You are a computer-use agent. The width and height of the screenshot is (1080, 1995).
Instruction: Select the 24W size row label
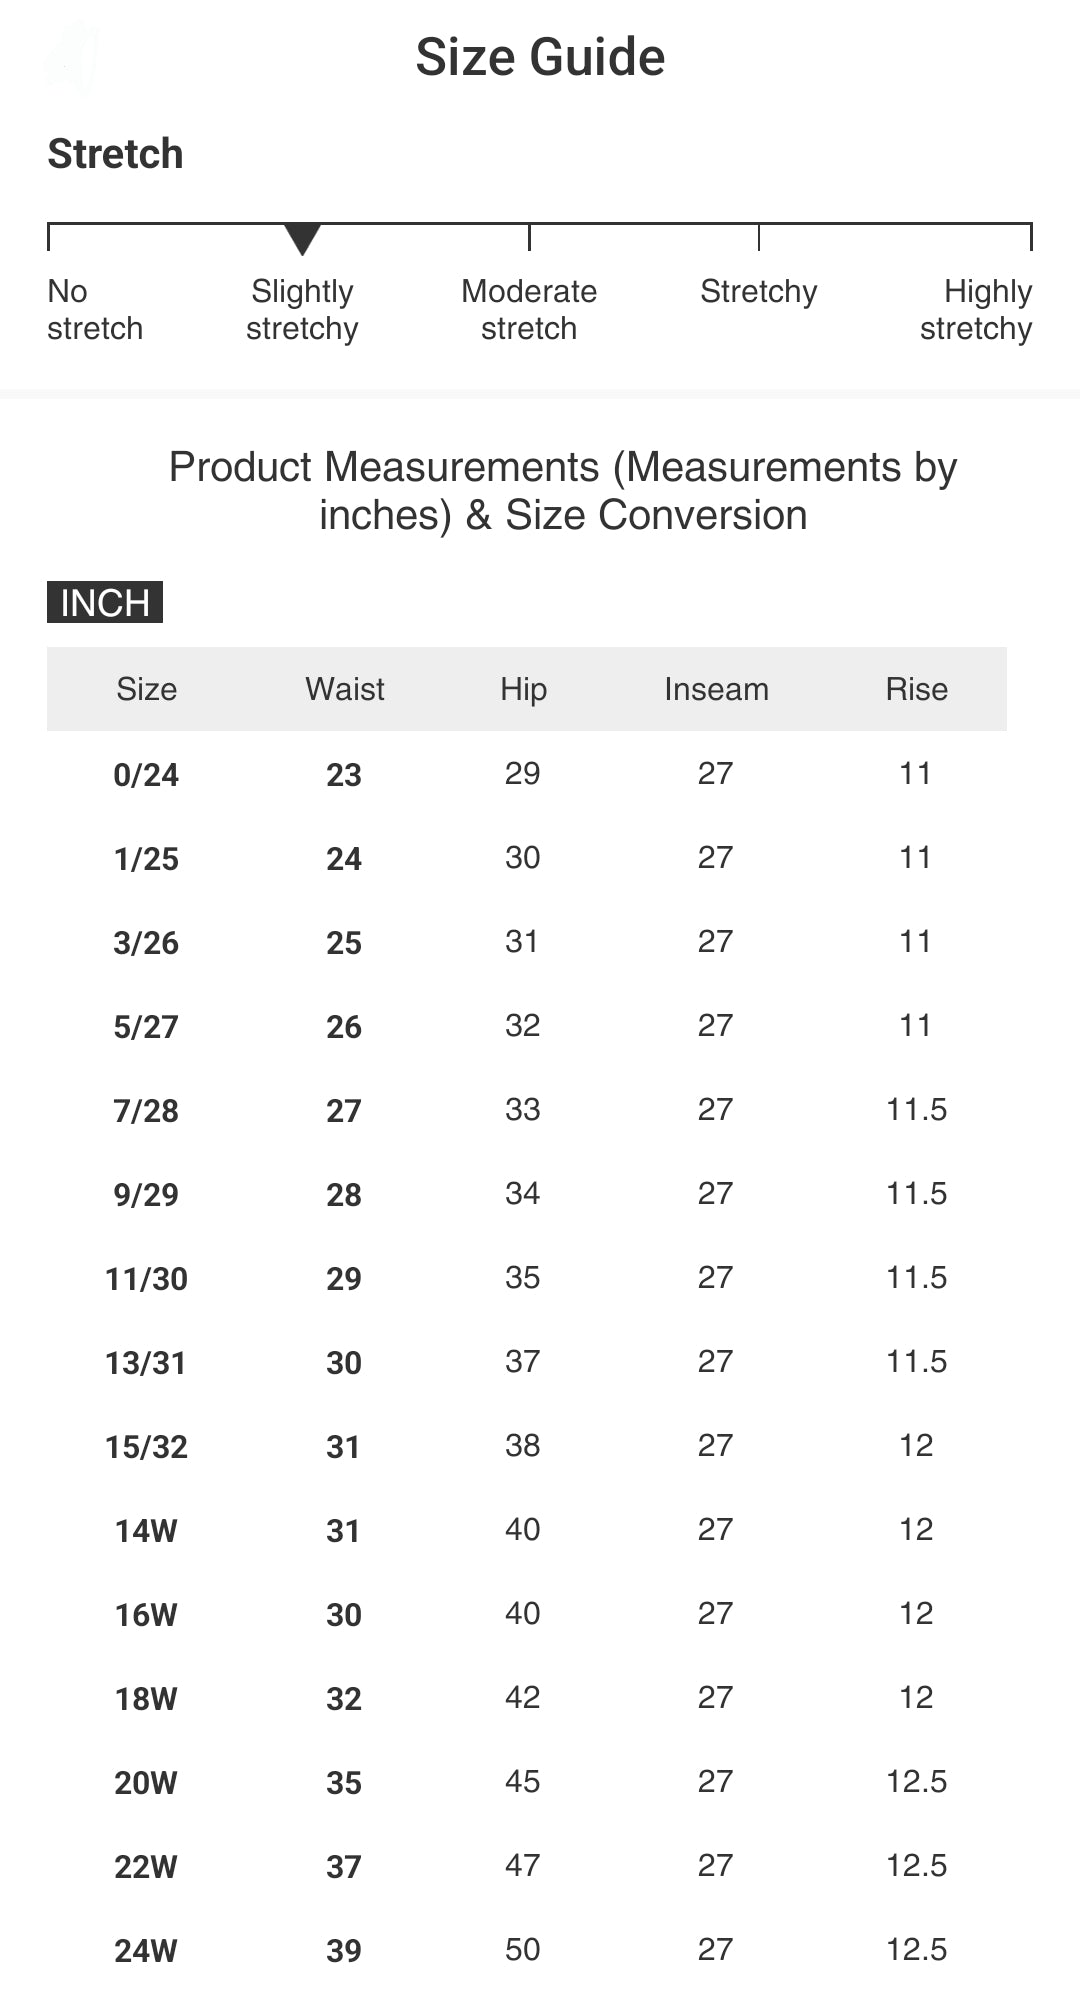(x=146, y=1951)
